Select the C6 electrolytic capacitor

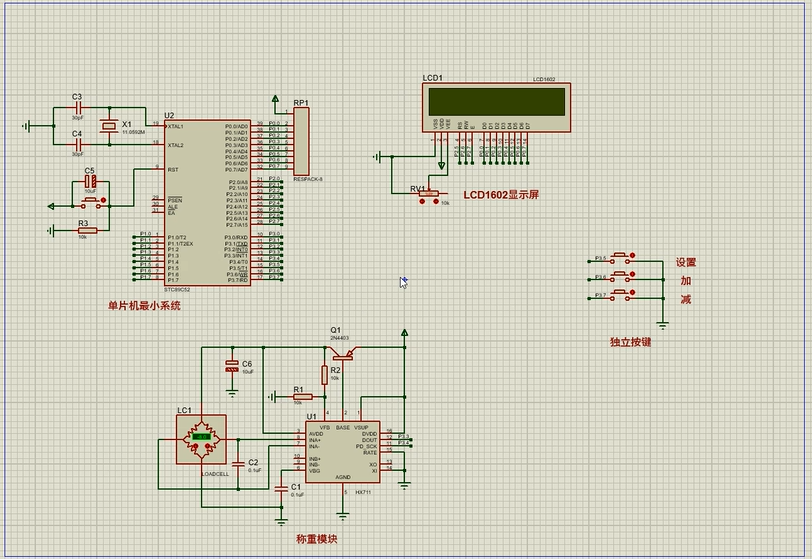[232, 367]
